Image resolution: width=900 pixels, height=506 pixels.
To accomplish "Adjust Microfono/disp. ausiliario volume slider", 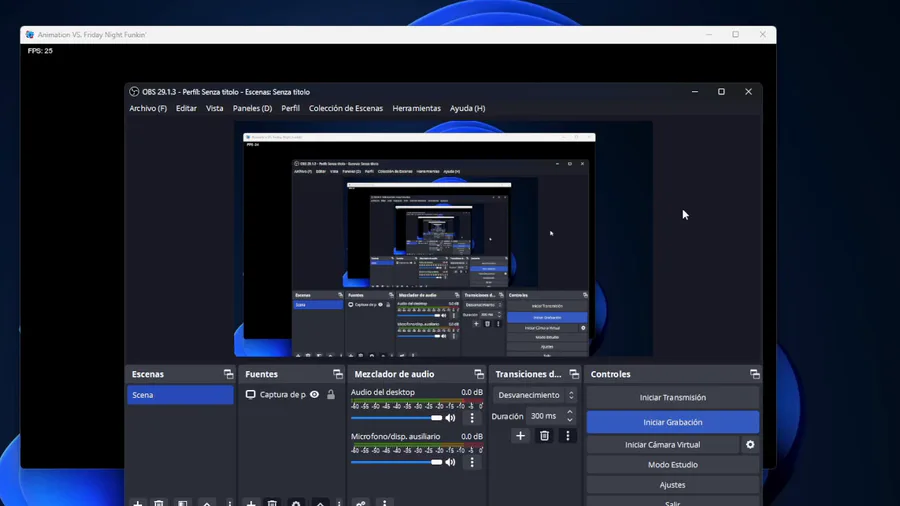I will pyautogui.click(x=397, y=462).
